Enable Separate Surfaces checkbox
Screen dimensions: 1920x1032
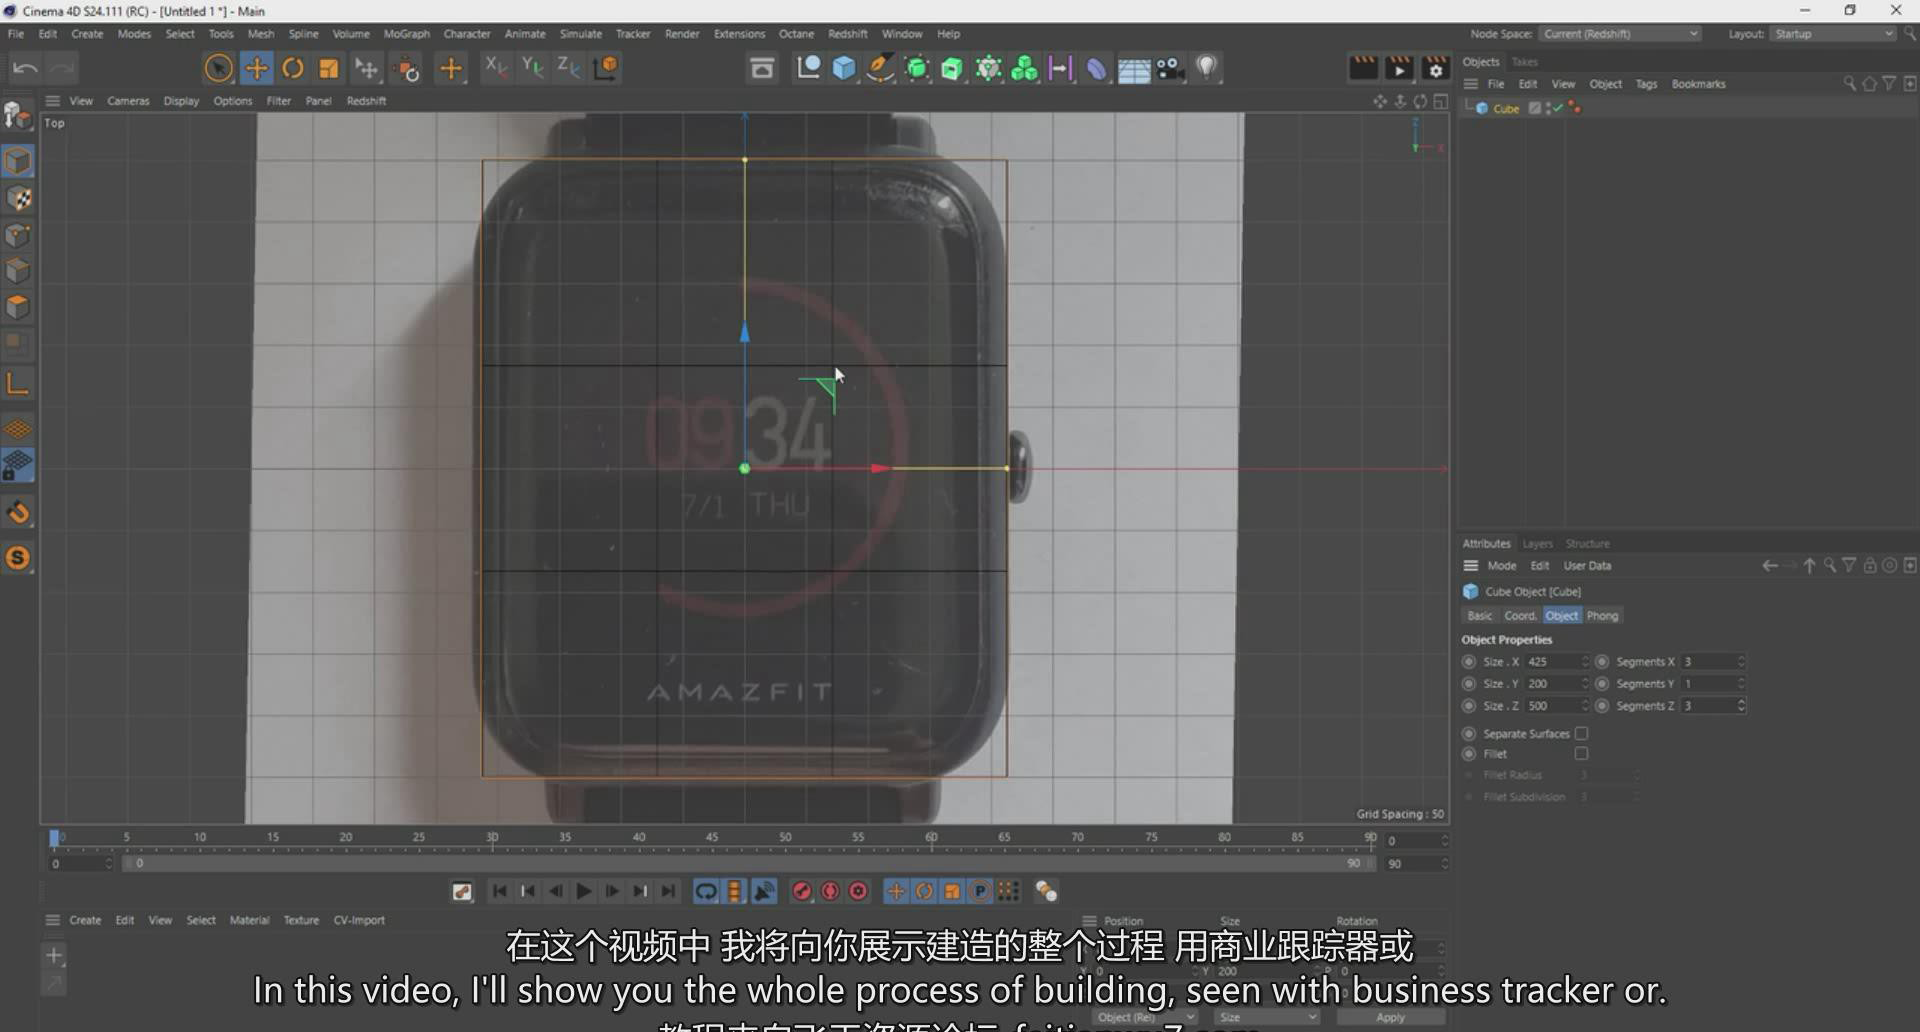pos(1581,734)
